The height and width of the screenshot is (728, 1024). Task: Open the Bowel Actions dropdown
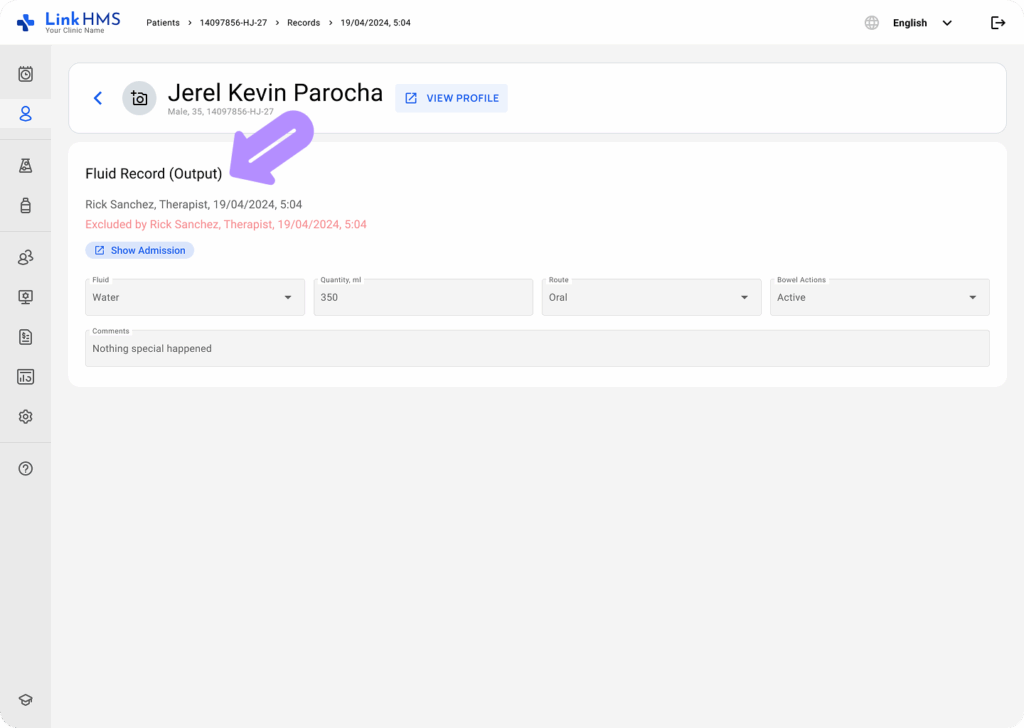879,297
